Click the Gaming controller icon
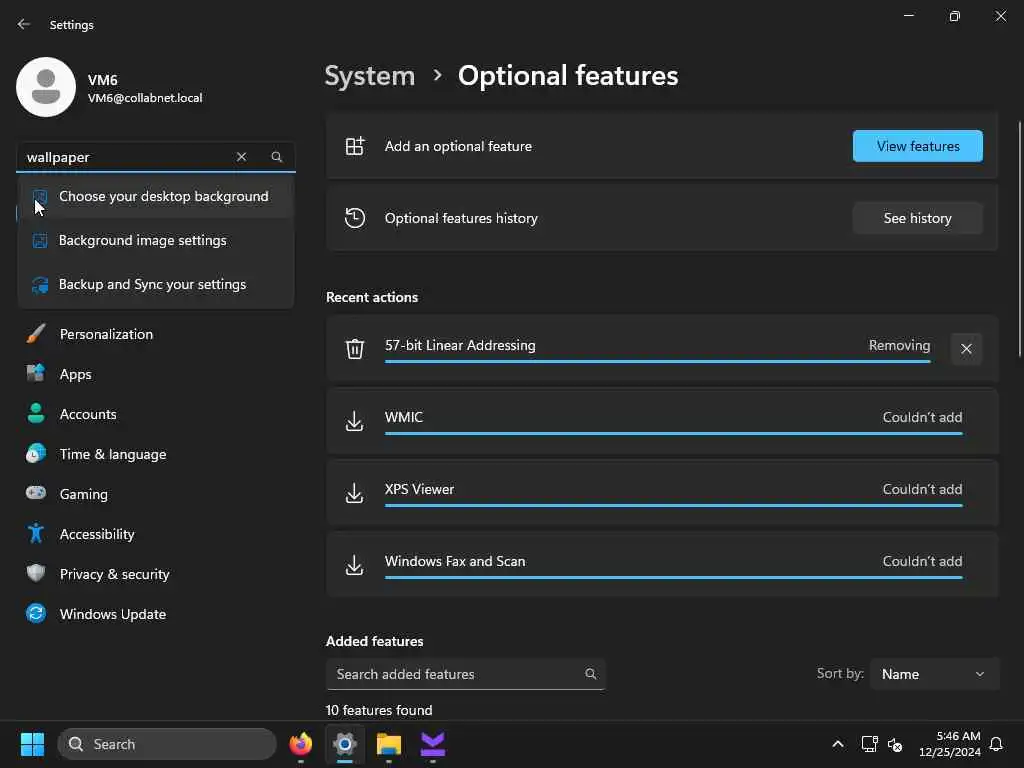This screenshot has width=1024, height=768. click(36, 494)
